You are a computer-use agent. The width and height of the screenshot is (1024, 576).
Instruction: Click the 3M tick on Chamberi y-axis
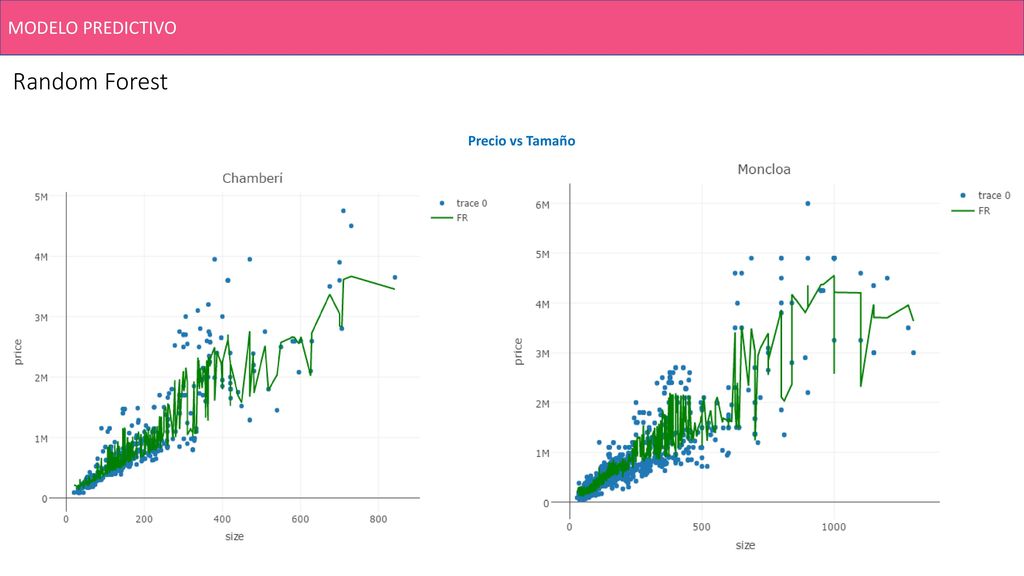point(41,317)
